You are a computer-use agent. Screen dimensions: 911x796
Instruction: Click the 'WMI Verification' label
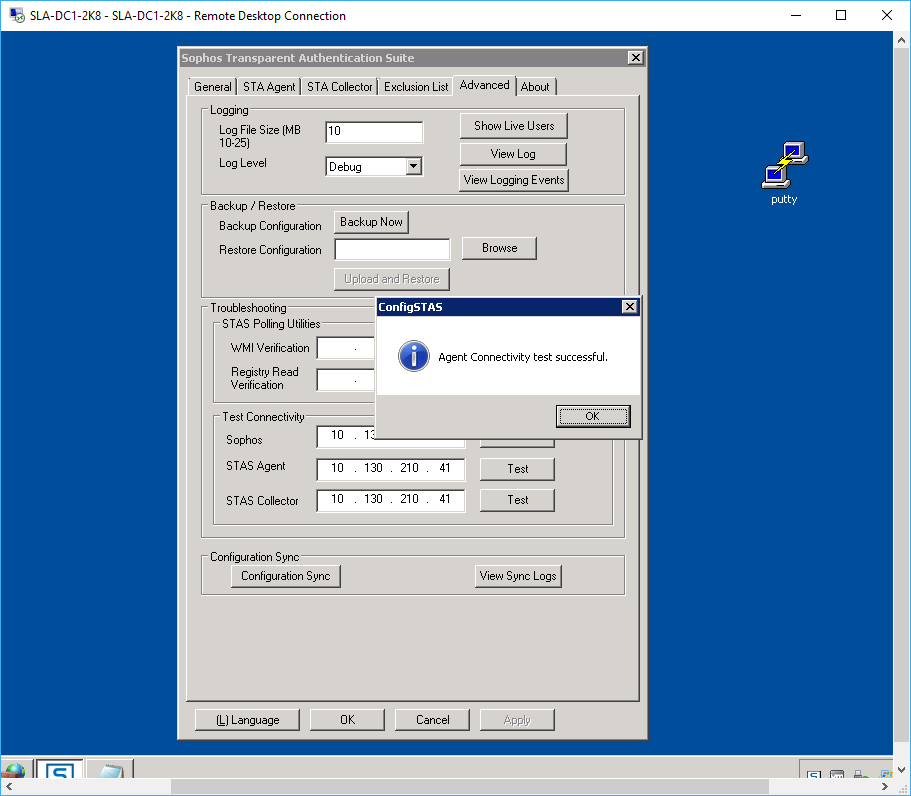pyautogui.click(x=270, y=348)
